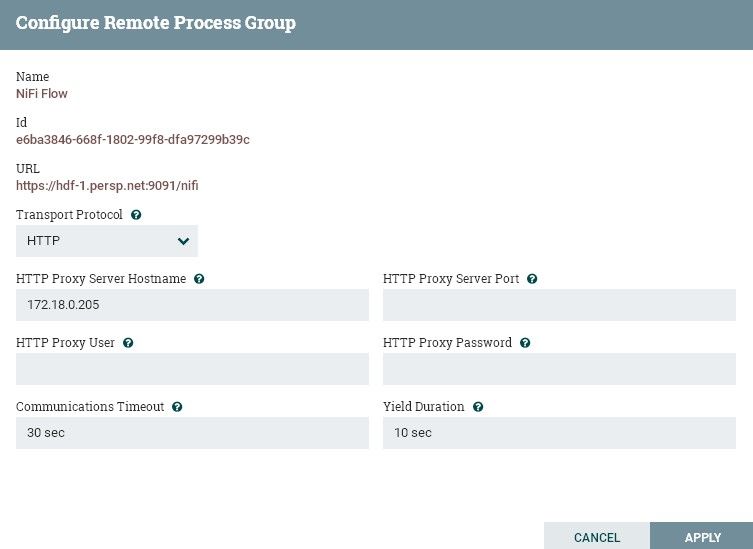Viewport: 753px width, 549px height.
Task: Open the Transport Protocol HTTP dropdown
Action: 107,241
